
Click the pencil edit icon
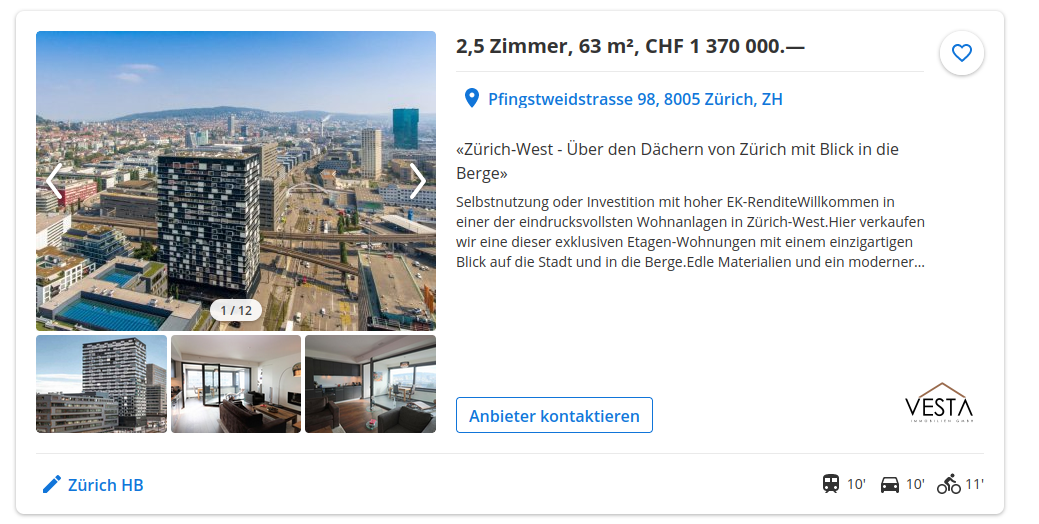[52, 484]
